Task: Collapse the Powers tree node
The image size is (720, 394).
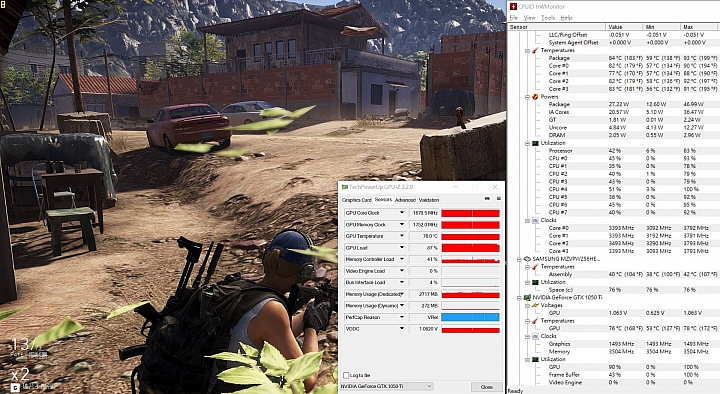Action: click(x=528, y=97)
